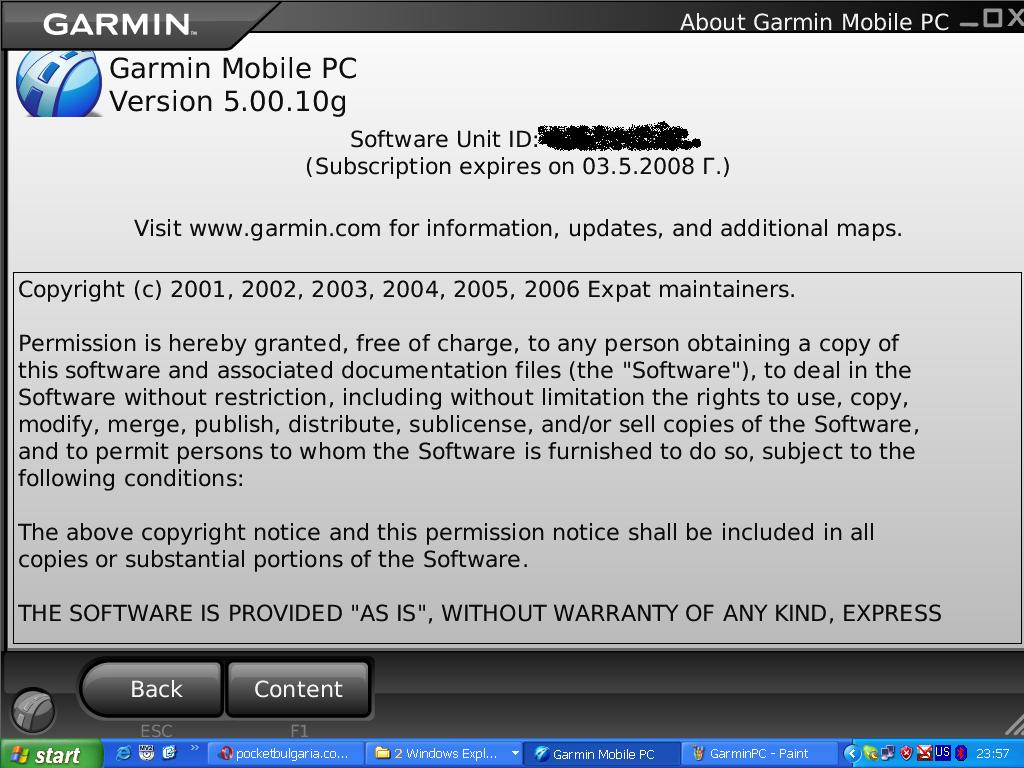Viewport: 1024px width, 768px height.
Task: Open the Windows start menu
Action: pyautogui.click(x=51, y=754)
